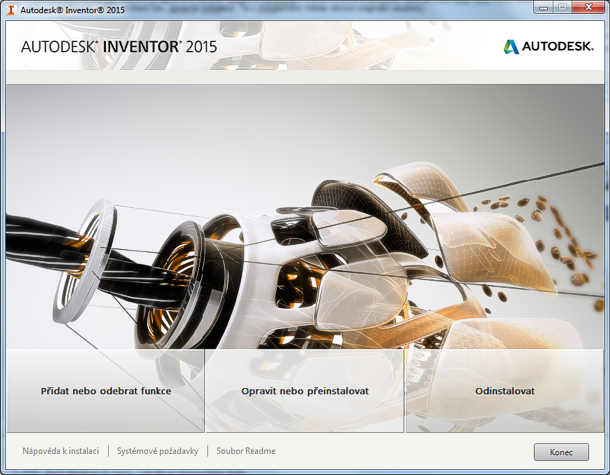
Task: Open "Nápověda k instalaci" link
Action: tap(61, 451)
